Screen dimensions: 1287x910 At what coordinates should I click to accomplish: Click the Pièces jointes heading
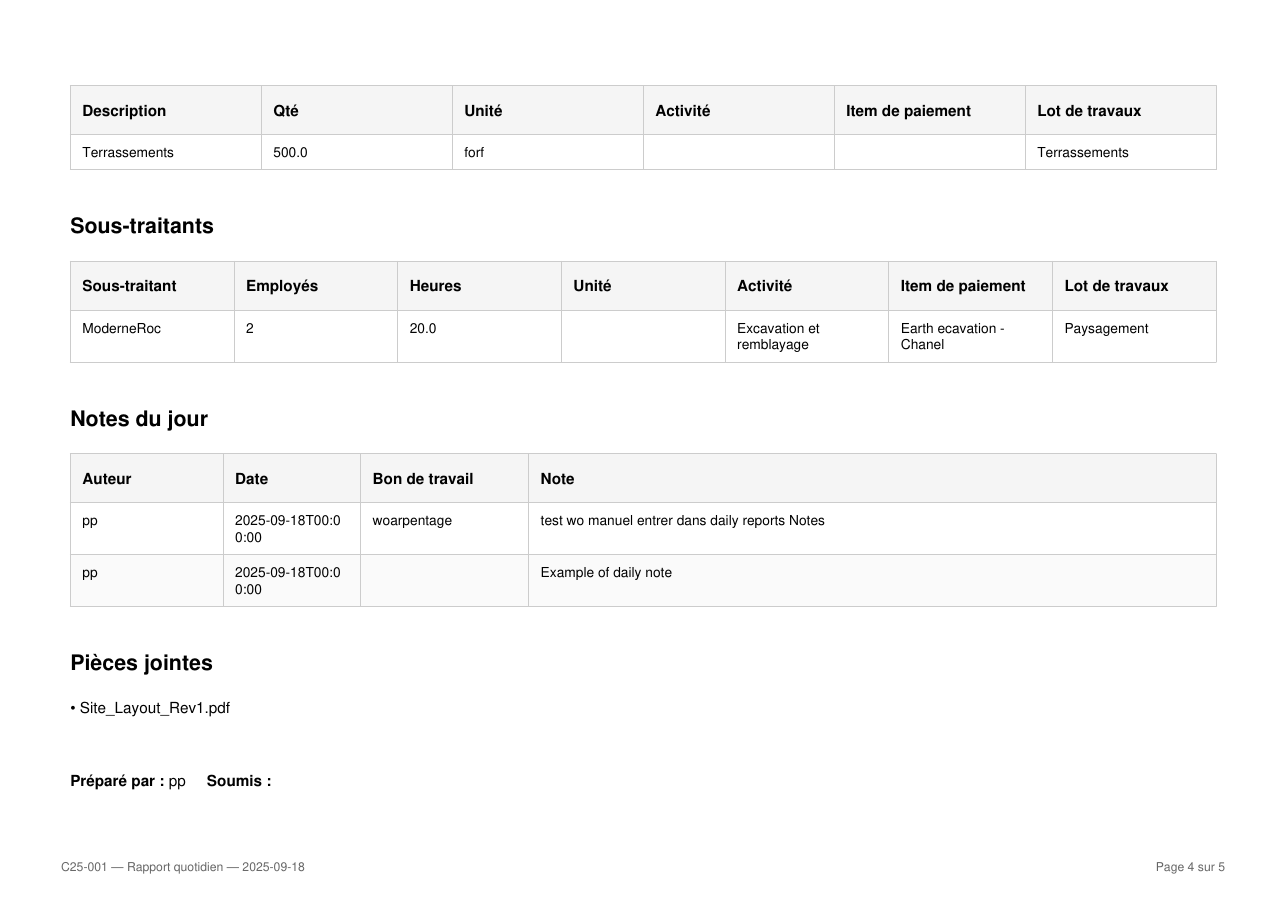coord(141,663)
